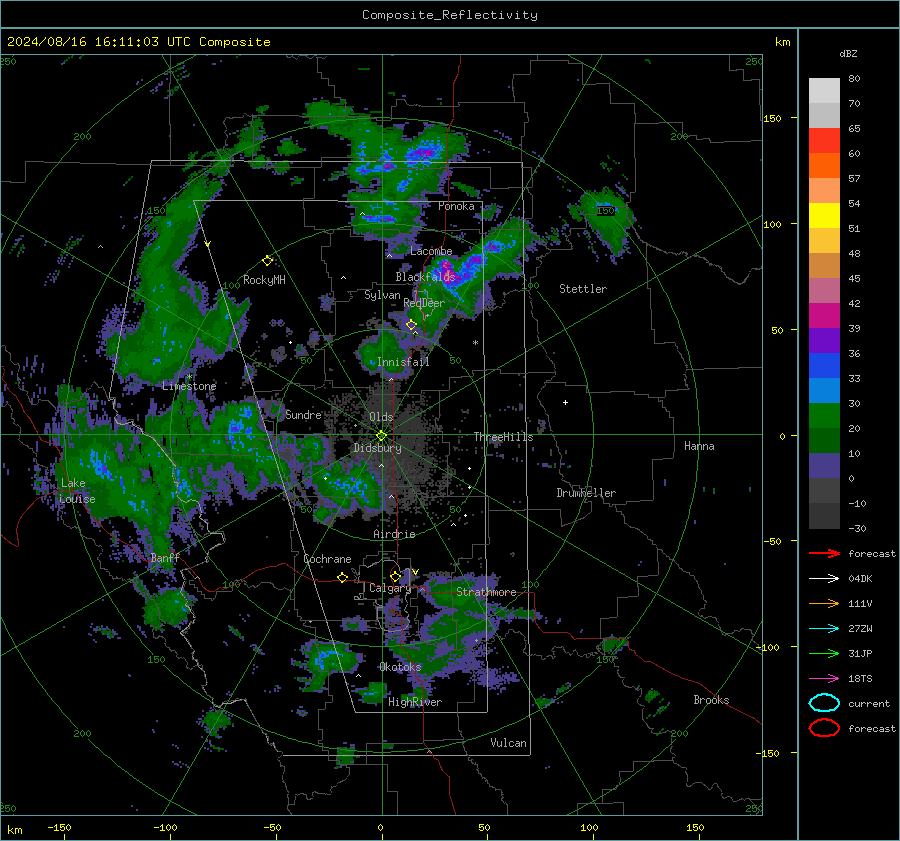Click the 150 tick on right km axis
900x841 pixels.
(x=772, y=118)
